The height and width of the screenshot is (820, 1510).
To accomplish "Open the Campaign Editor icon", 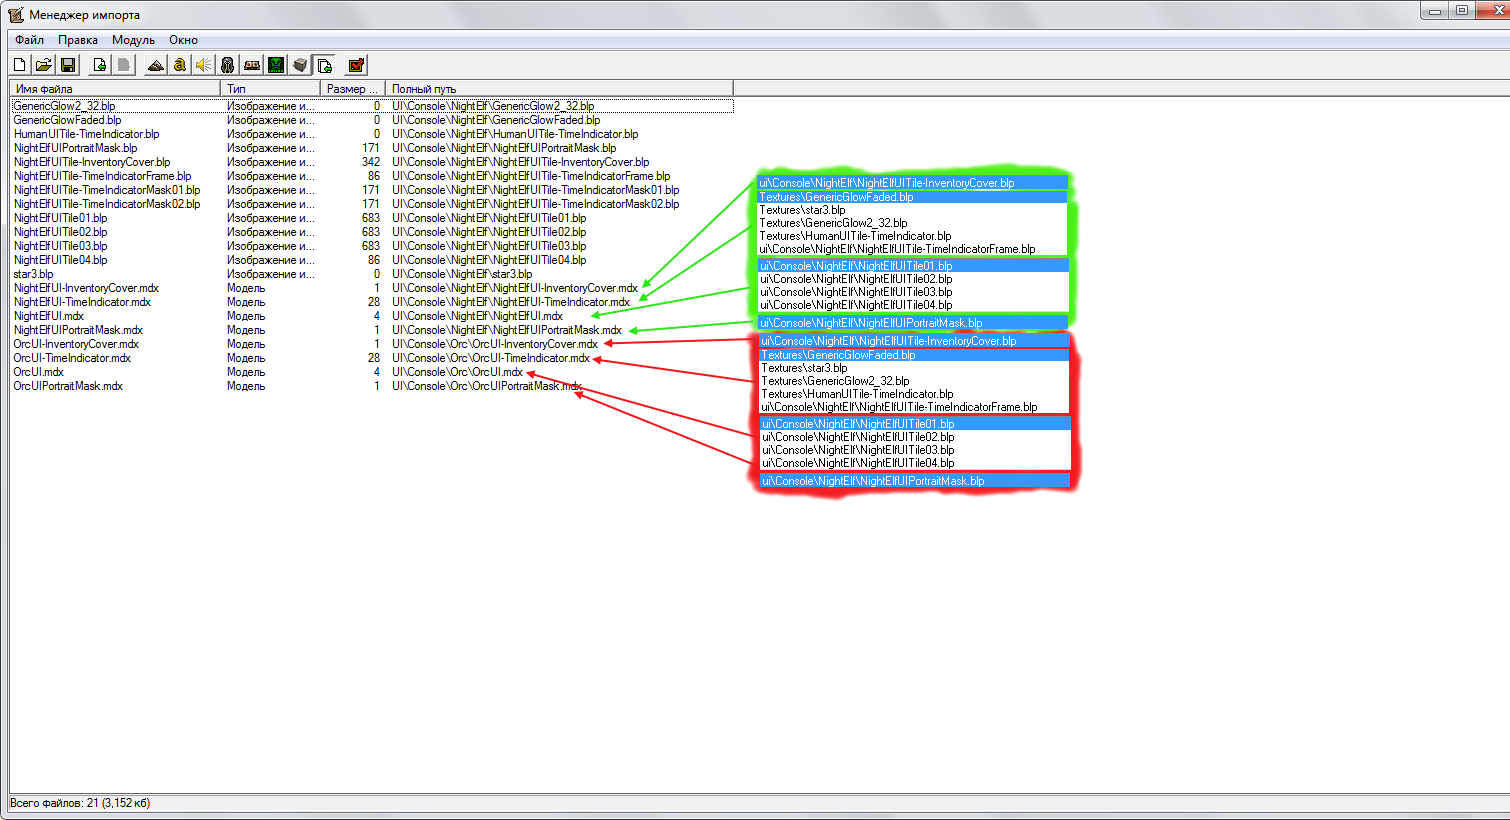I will (x=252, y=65).
